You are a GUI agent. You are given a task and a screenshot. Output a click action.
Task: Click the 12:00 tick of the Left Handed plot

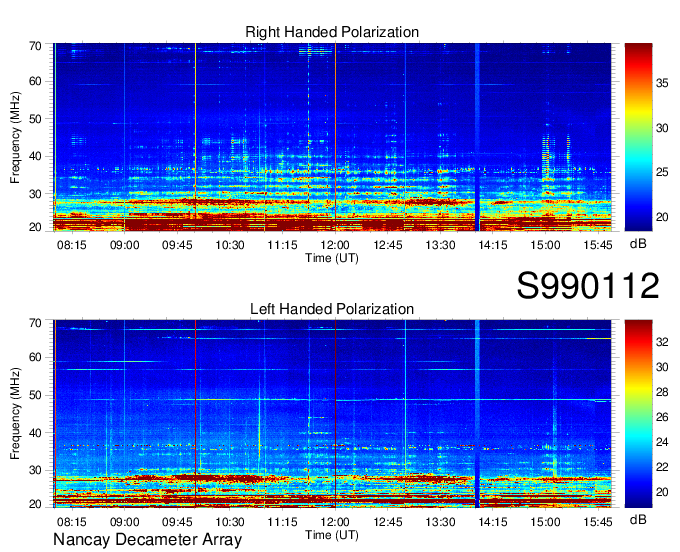pyautogui.click(x=335, y=522)
